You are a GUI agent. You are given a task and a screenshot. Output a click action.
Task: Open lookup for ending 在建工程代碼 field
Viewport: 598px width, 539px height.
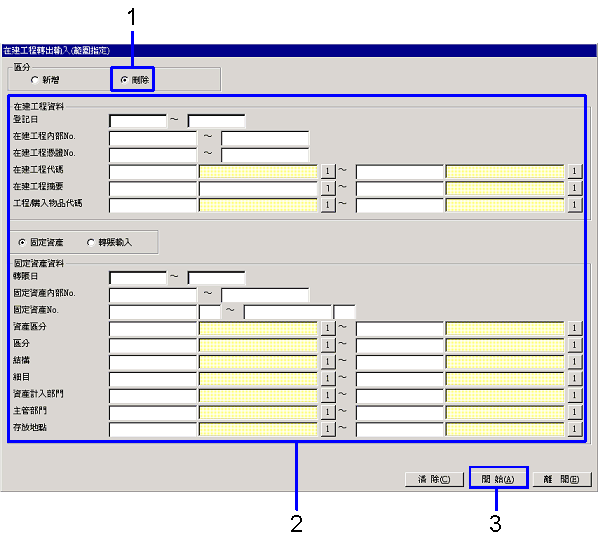(x=574, y=171)
